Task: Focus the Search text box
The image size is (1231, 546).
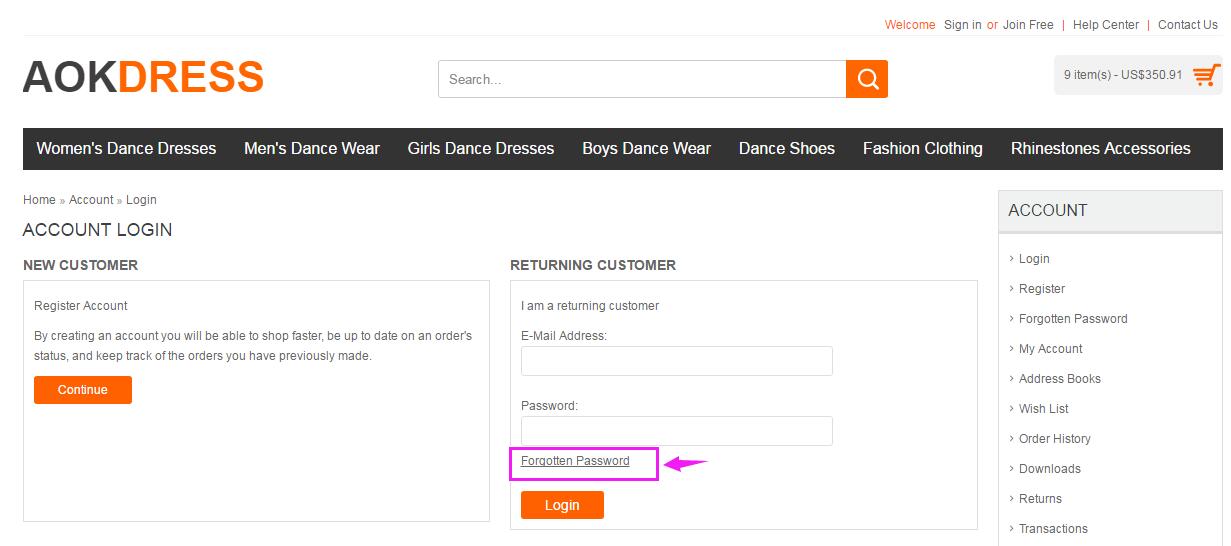Action: pos(642,79)
